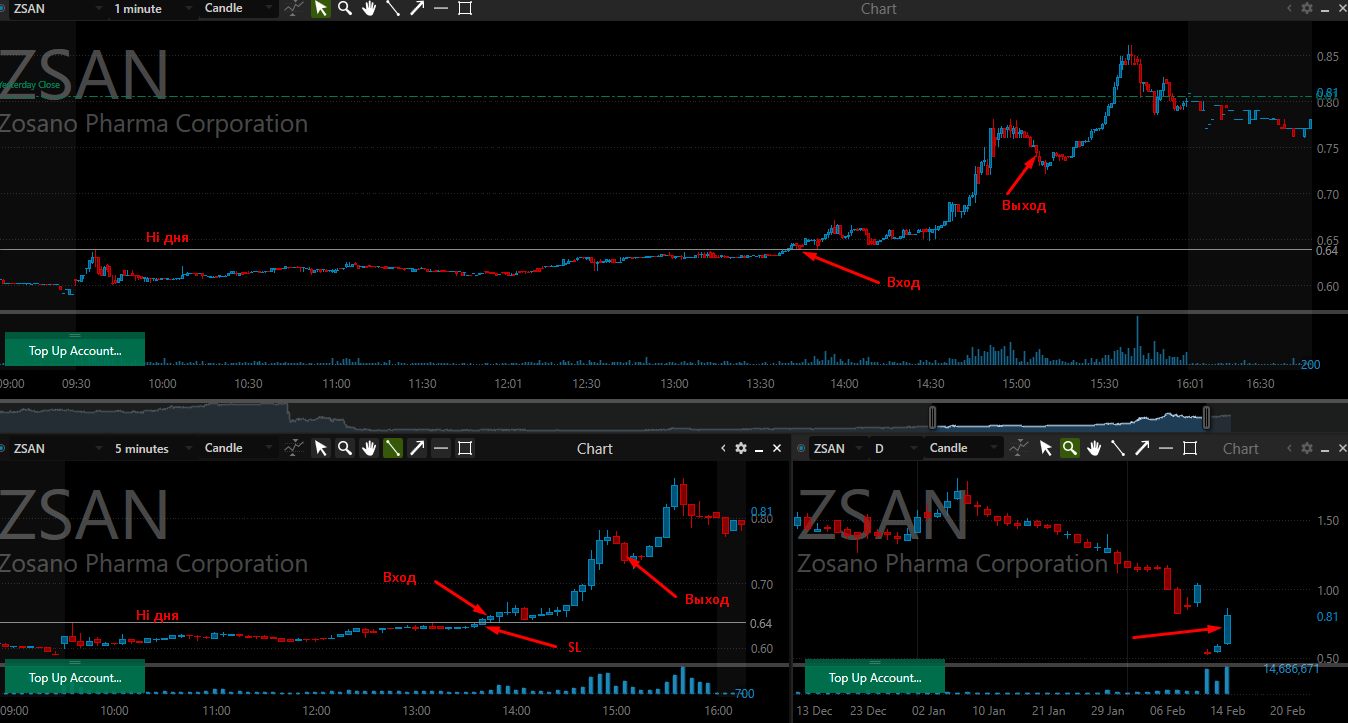1348x723 pixels.
Task: Click 0.81 price label on 5 minutes chart axis
Action: click(x=761, y=510)
